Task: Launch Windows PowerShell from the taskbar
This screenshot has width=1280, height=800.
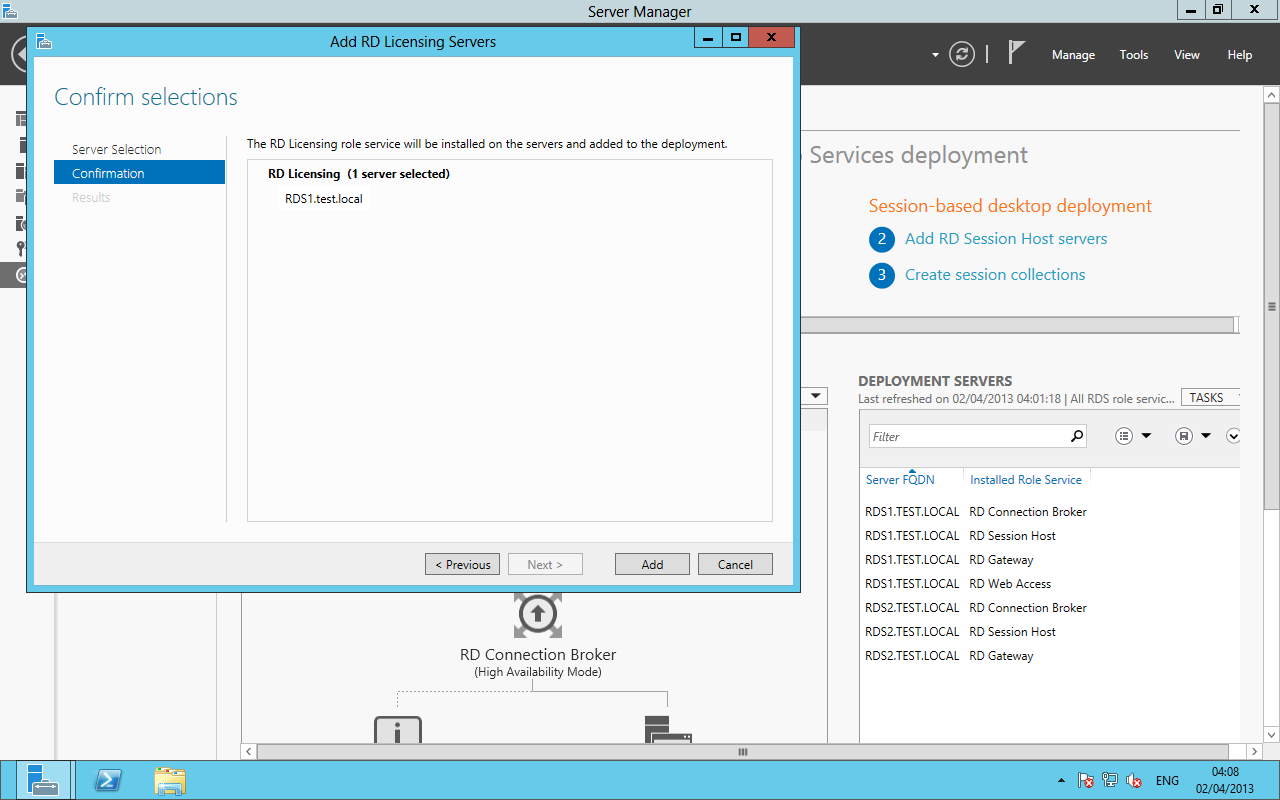Action: [107, 780]
